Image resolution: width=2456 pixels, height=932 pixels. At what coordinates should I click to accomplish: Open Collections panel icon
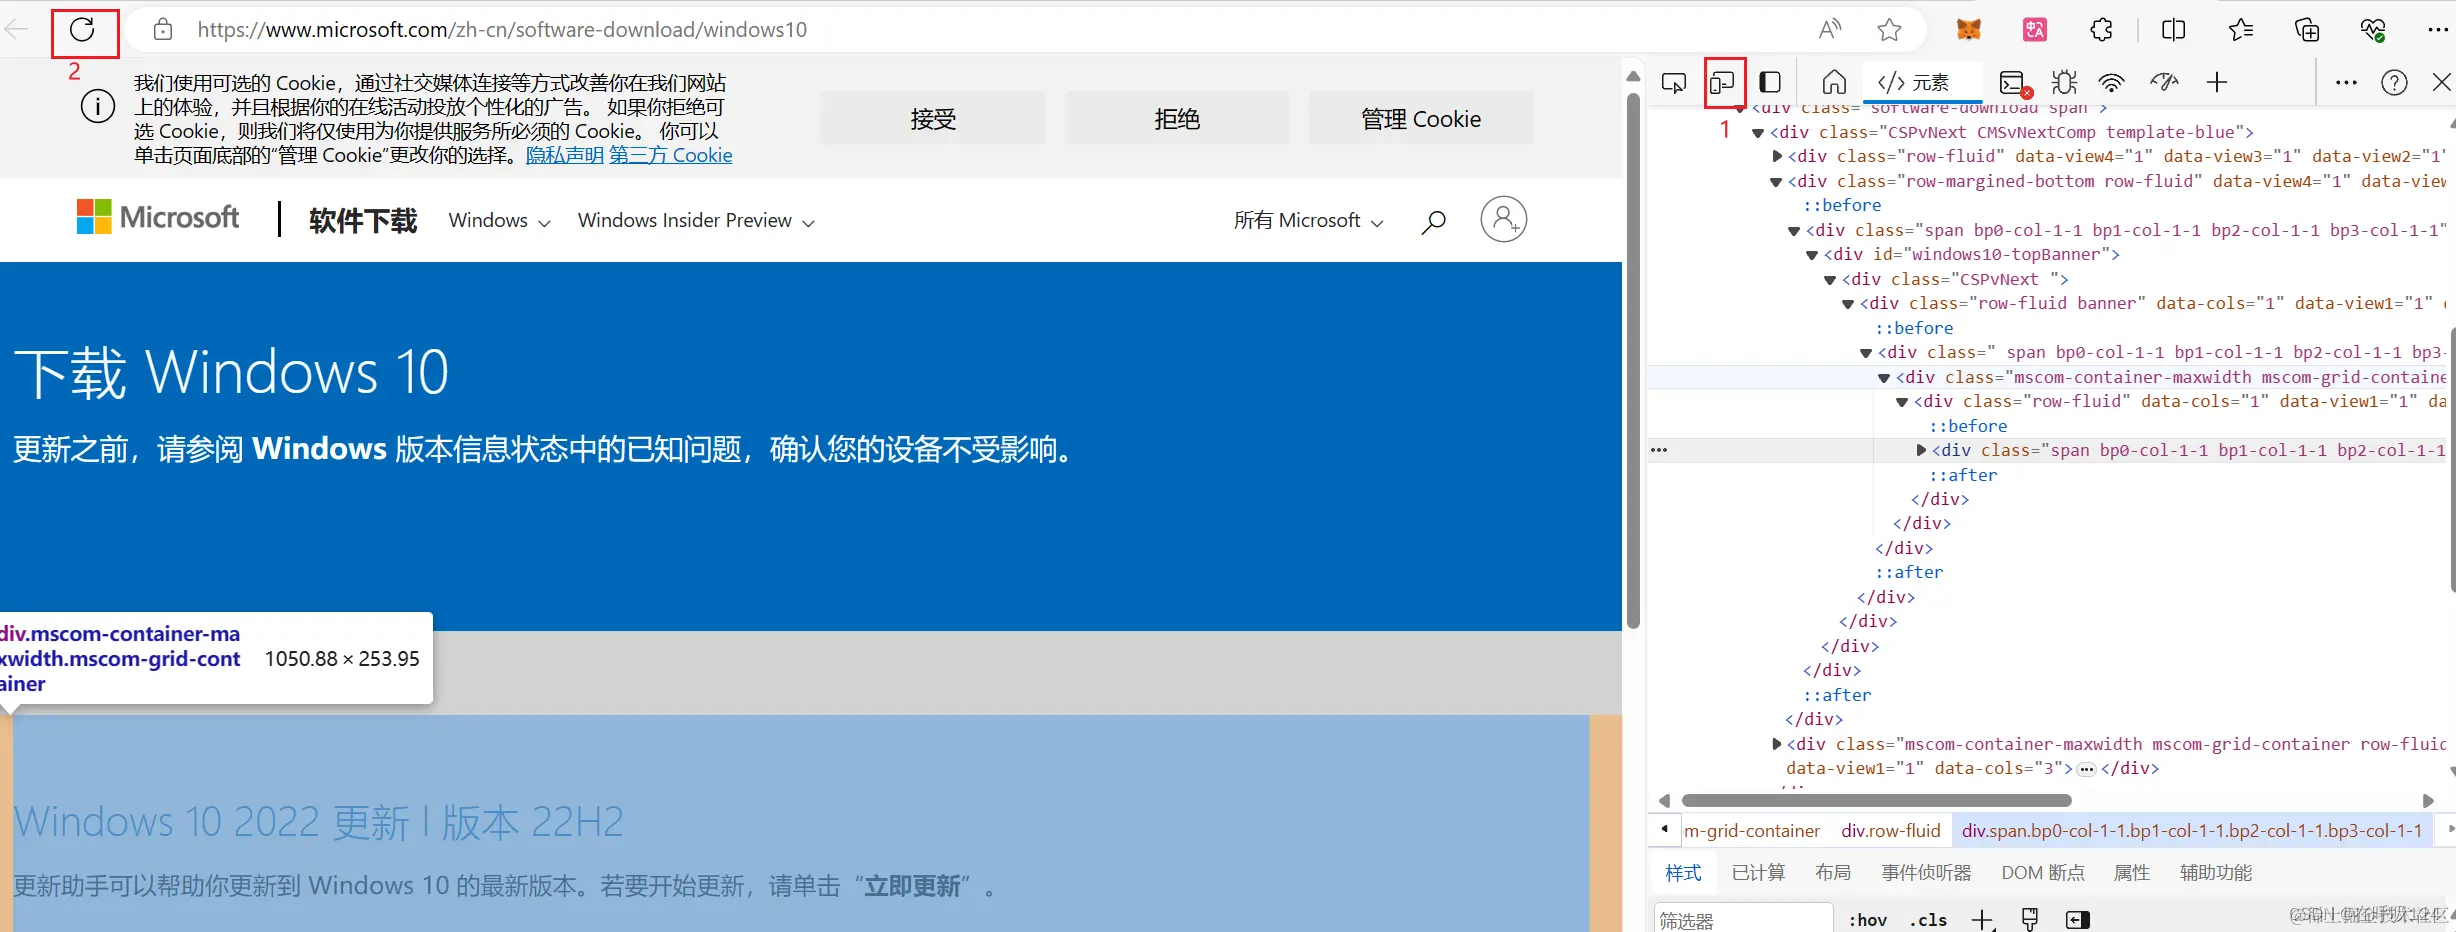point(2307,30)
